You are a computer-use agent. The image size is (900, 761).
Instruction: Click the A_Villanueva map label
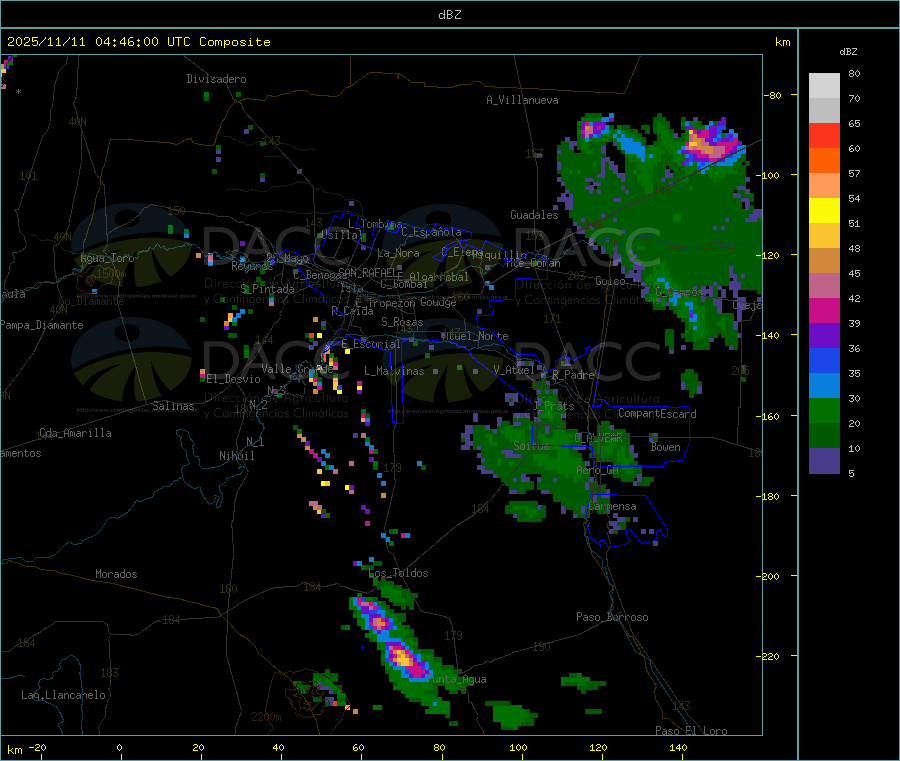tap(522, 100)
